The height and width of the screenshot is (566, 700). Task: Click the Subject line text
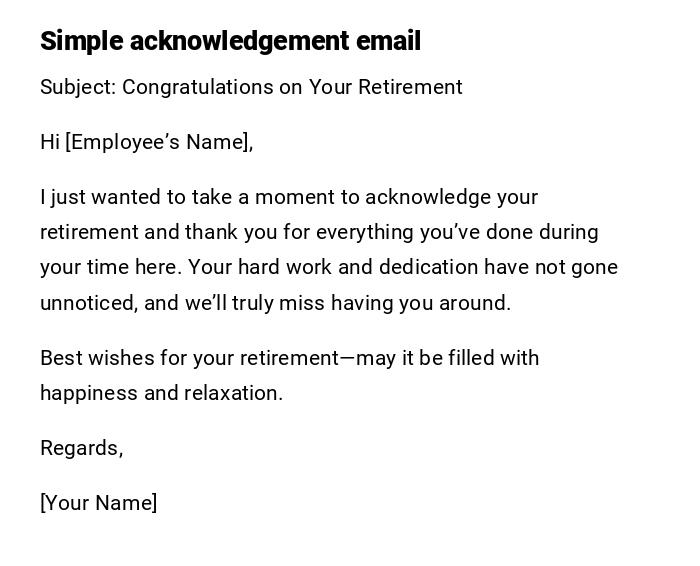click(x=251, y=87)
